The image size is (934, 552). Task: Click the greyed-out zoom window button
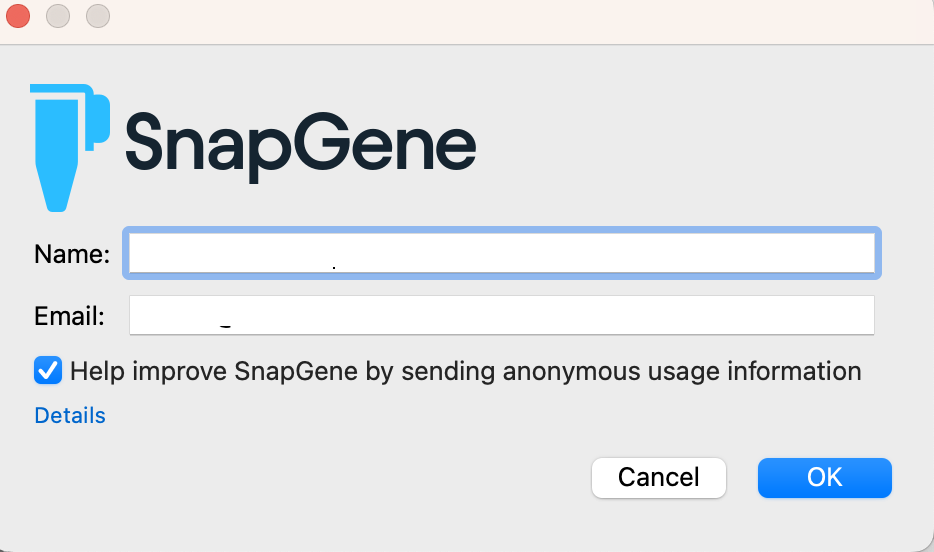(x=98, y=16)
